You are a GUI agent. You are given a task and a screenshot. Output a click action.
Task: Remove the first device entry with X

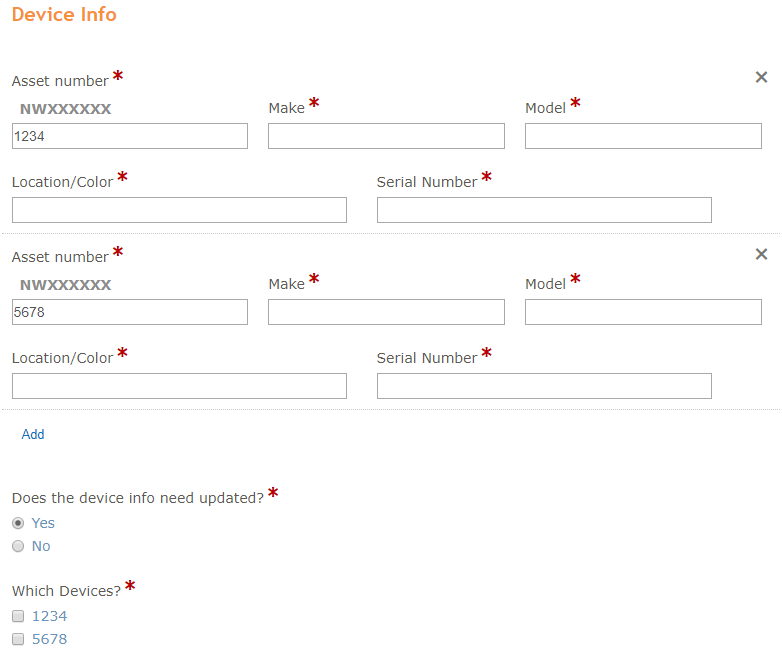pyautogui.click(x=761, y=77)
